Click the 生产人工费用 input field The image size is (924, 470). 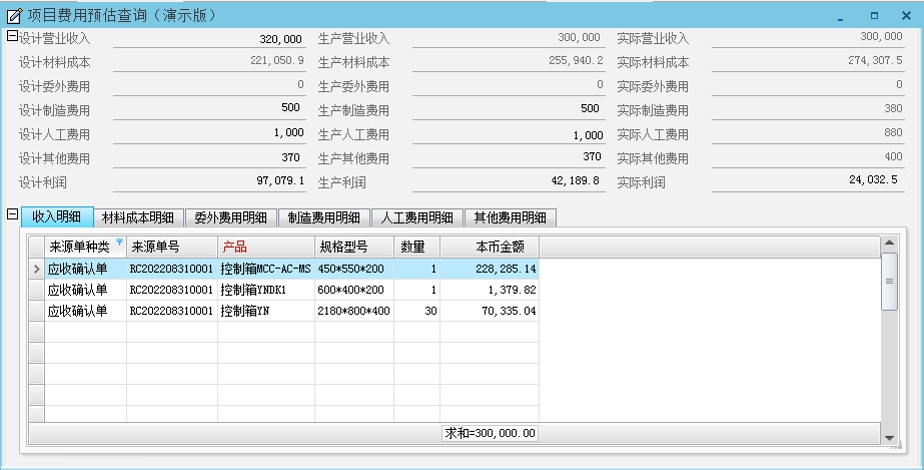coord(507,135)
